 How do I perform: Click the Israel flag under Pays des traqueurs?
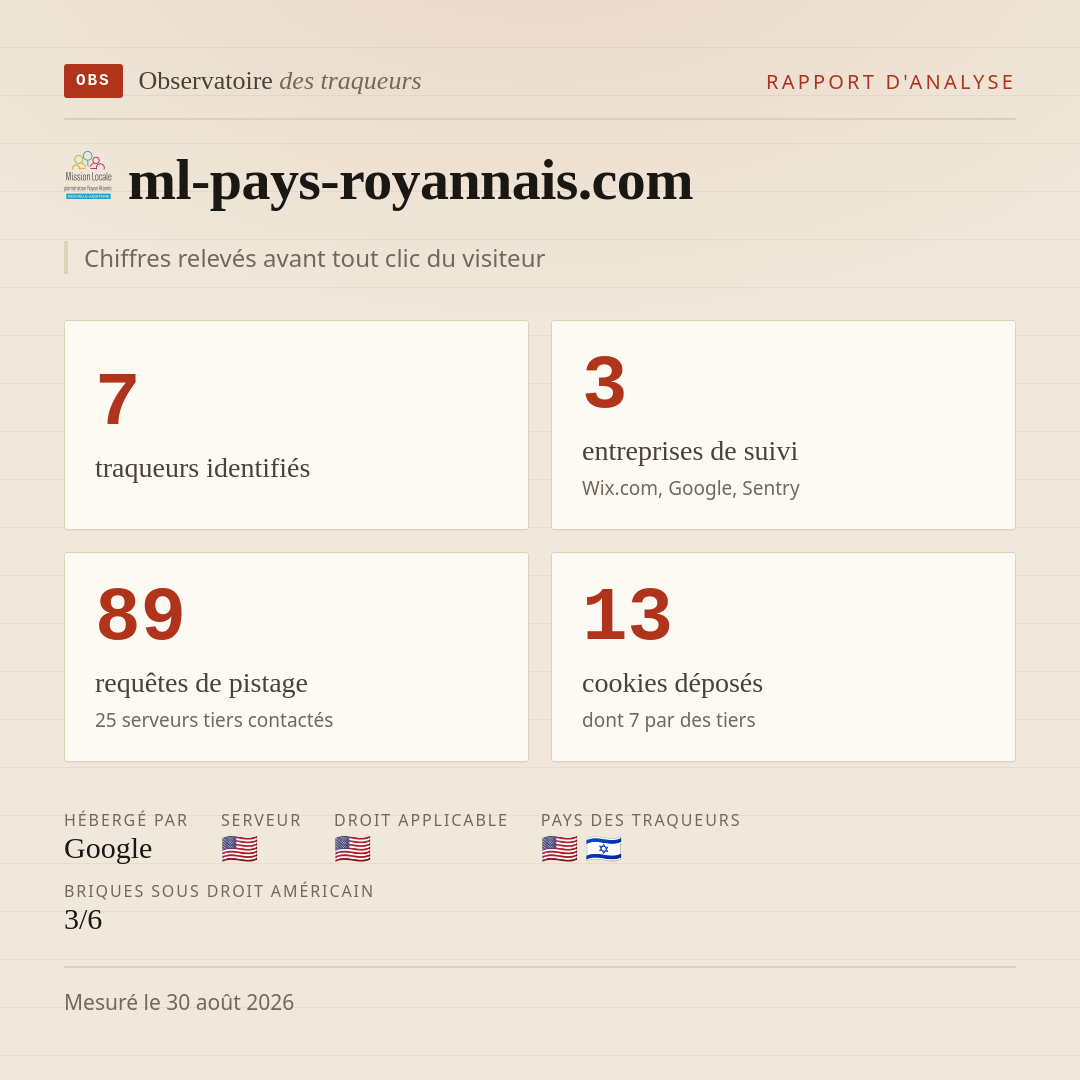click(603, 849)
